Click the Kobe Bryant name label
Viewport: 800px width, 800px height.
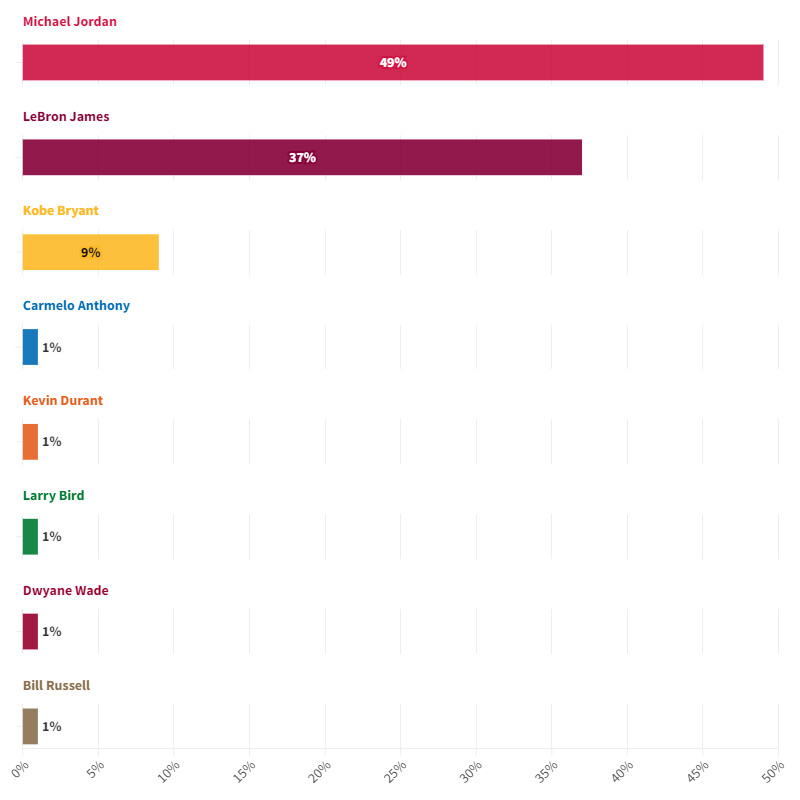click(x=61, y=211)
